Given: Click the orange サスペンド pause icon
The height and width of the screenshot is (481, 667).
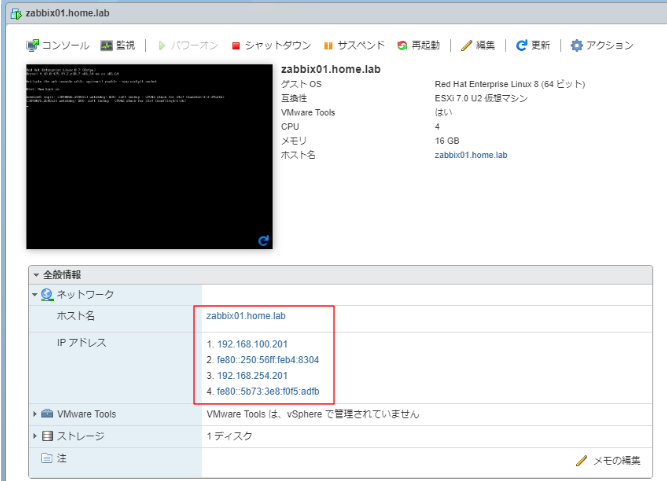Looking at the screenshot, I should pos(328,46).
